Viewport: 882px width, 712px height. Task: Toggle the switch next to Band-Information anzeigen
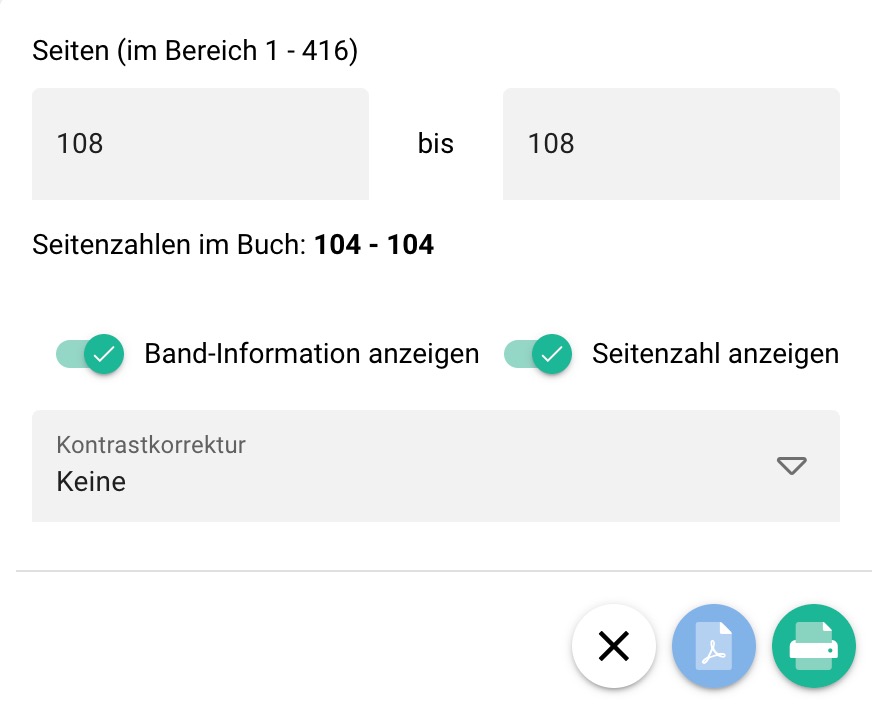pyautogui.click(x=89, y=354)
